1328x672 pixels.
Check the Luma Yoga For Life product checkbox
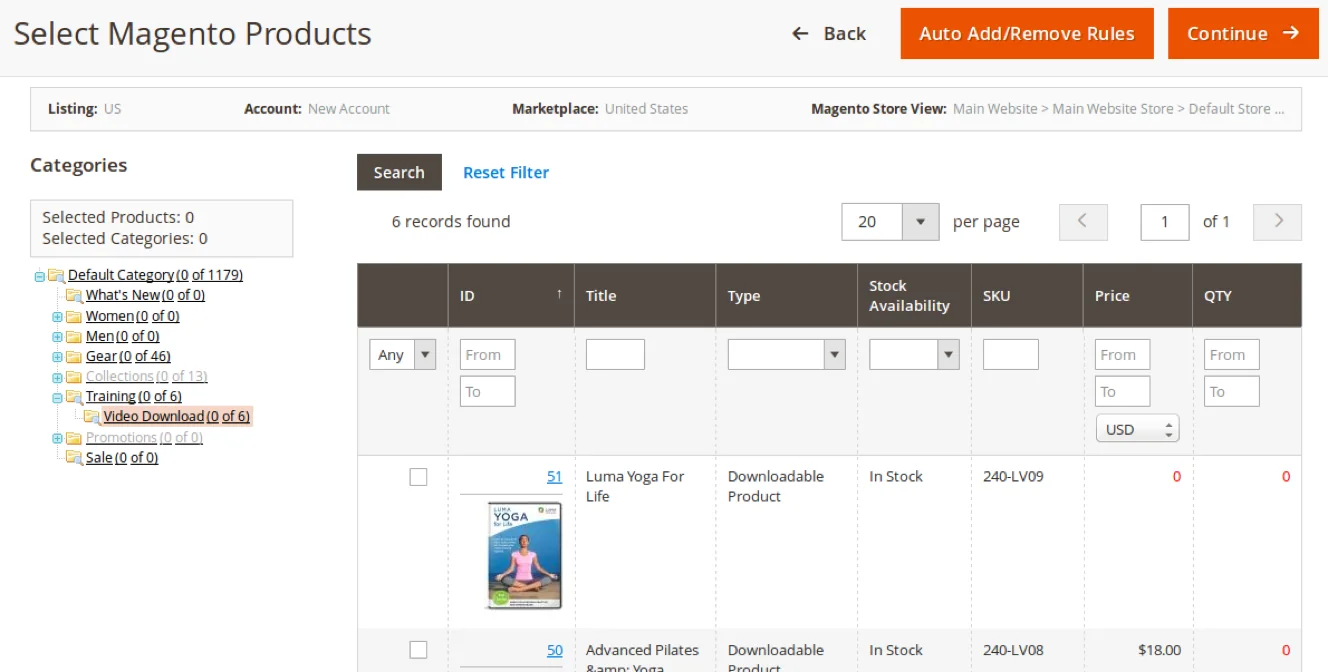(418, 477)
